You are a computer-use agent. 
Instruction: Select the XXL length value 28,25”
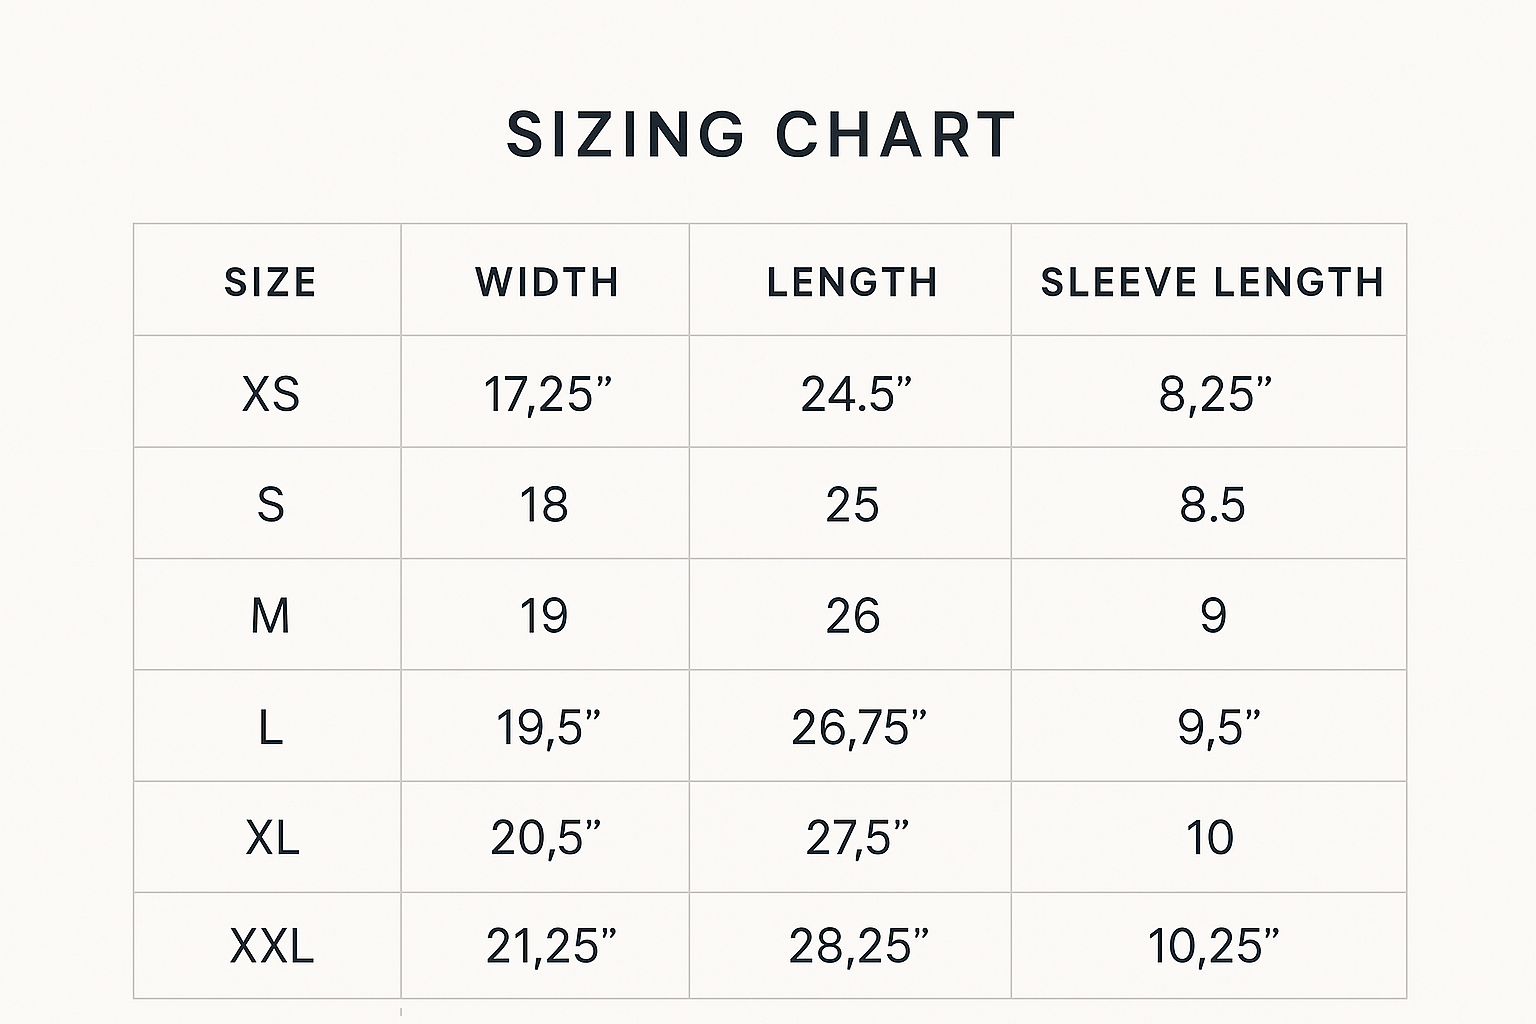[859, 946]
